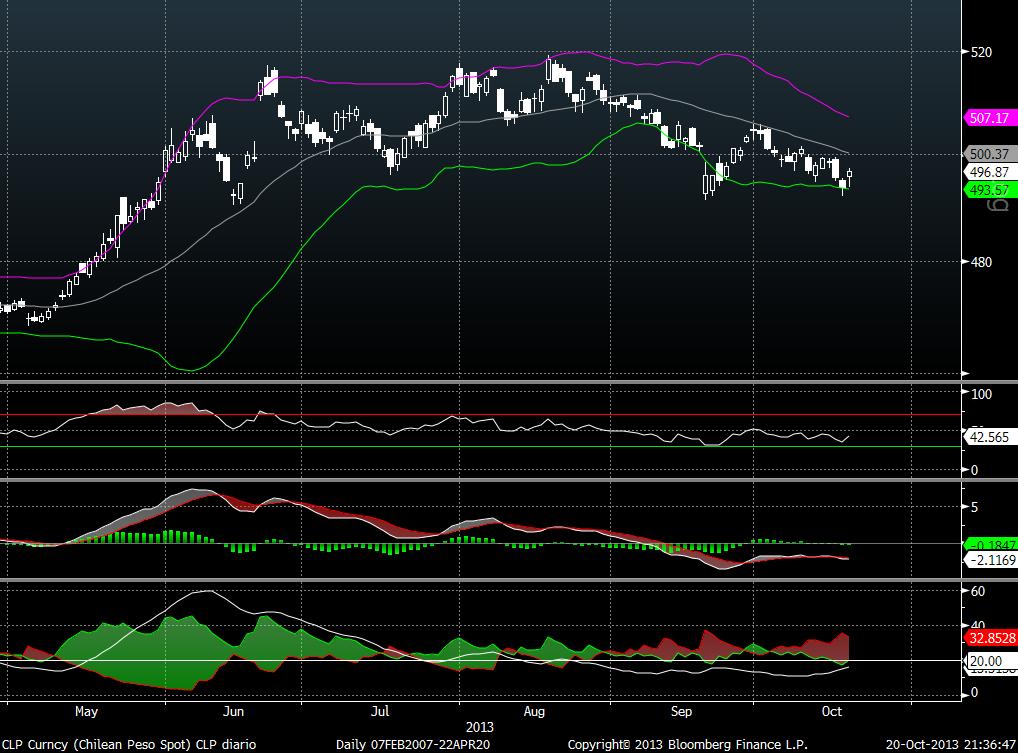Click the 20-Oct-2013 21:36:47 timestamp
Viewport: 1018px width, 753px height.
(951, 745)
